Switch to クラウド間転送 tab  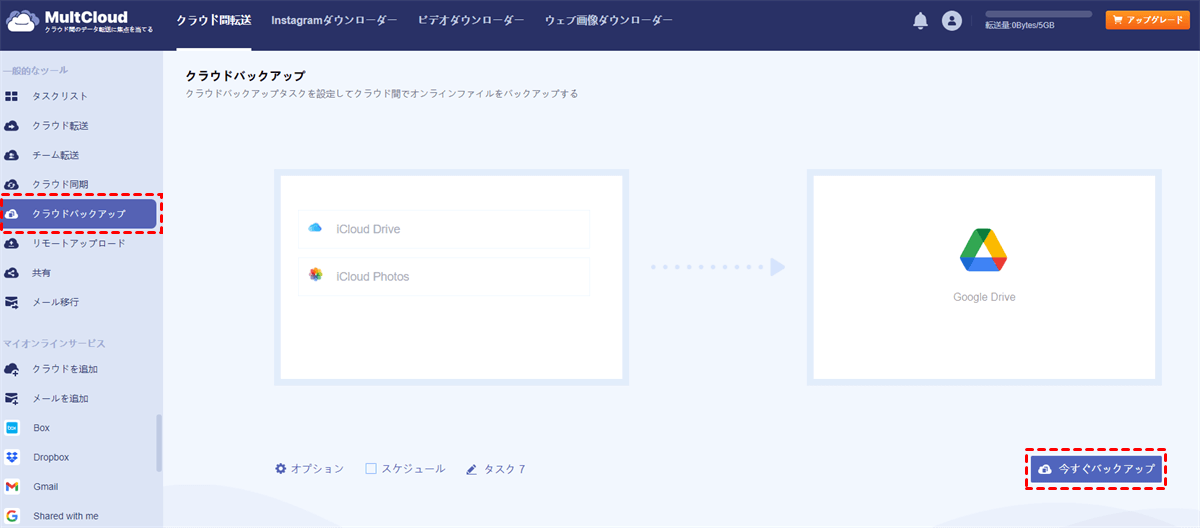(x=213, y=20)
